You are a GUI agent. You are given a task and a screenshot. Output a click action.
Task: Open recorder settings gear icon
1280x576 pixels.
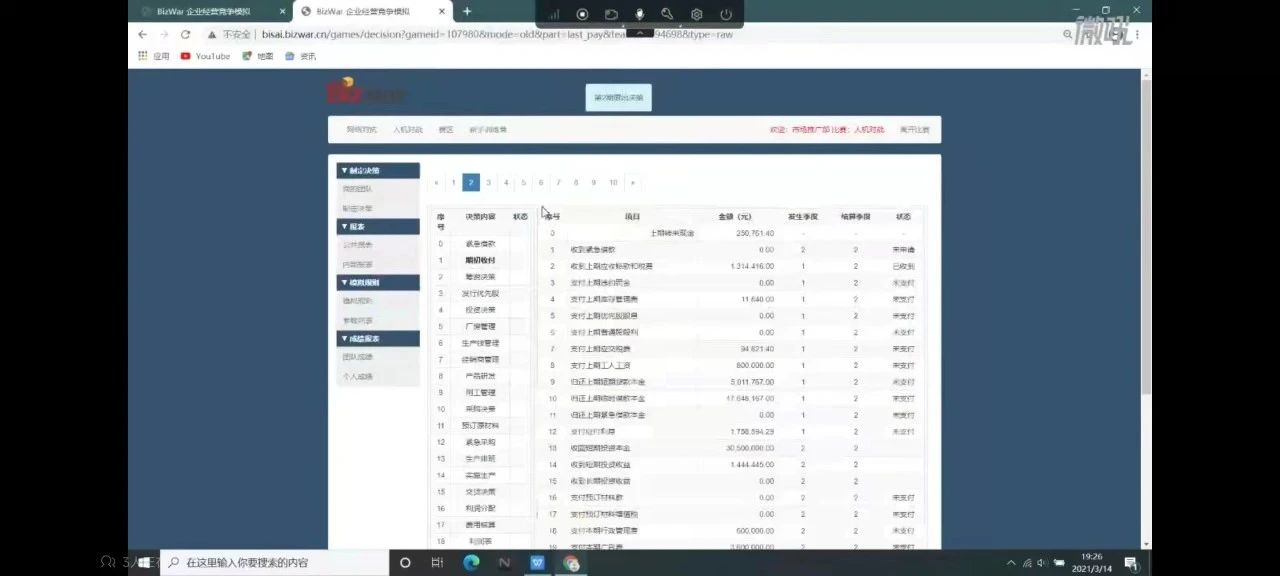[697, 15]
